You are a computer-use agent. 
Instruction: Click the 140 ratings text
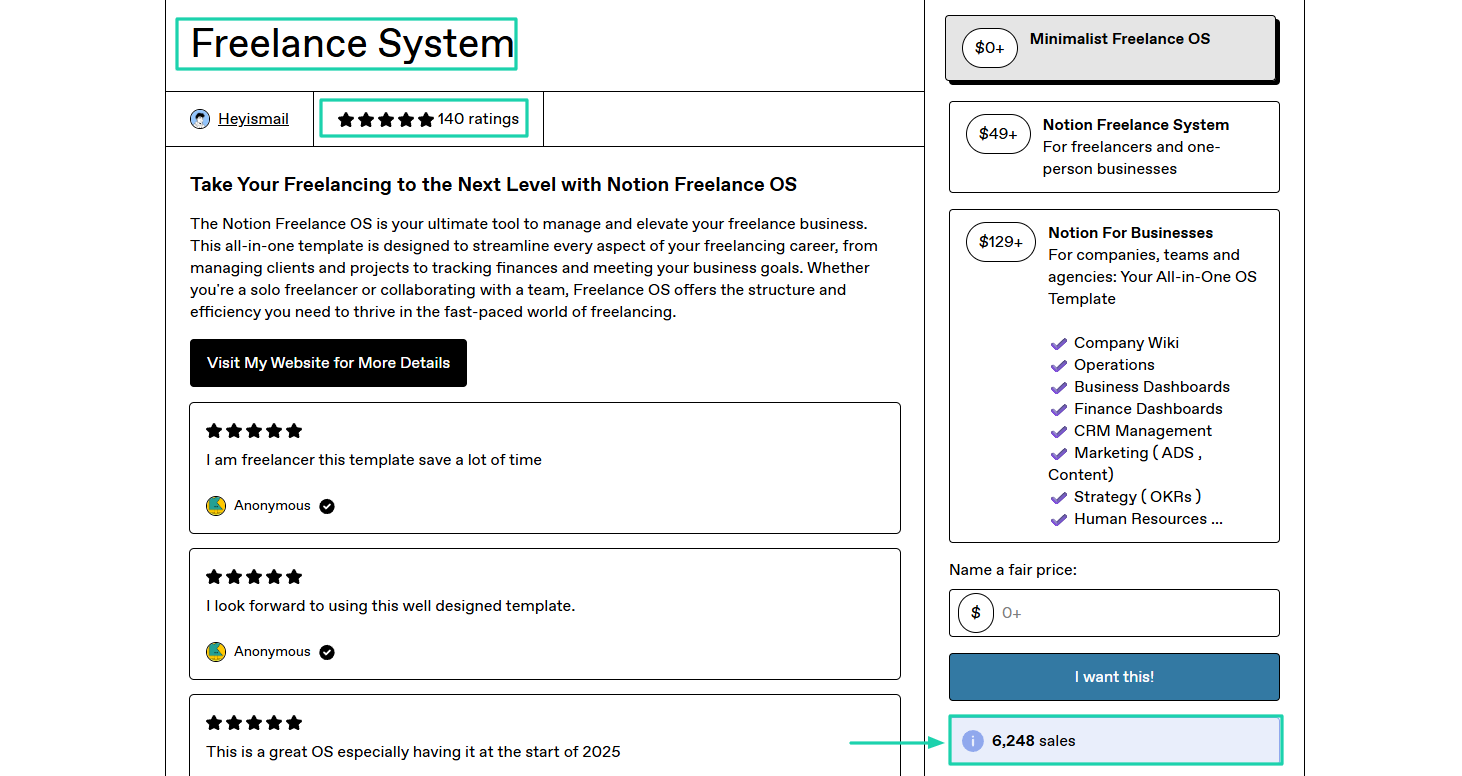[x=478, y=119]
